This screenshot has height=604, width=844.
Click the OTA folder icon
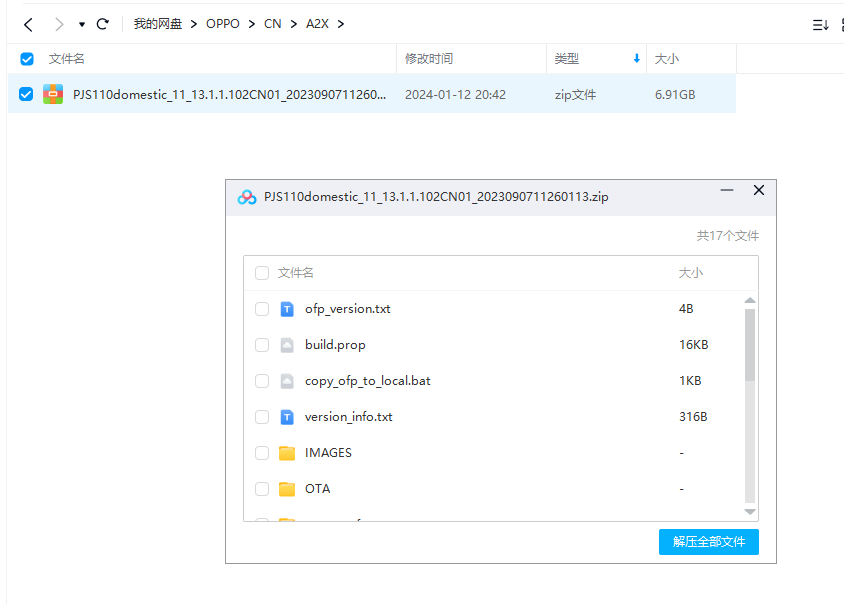coord(287,489)
